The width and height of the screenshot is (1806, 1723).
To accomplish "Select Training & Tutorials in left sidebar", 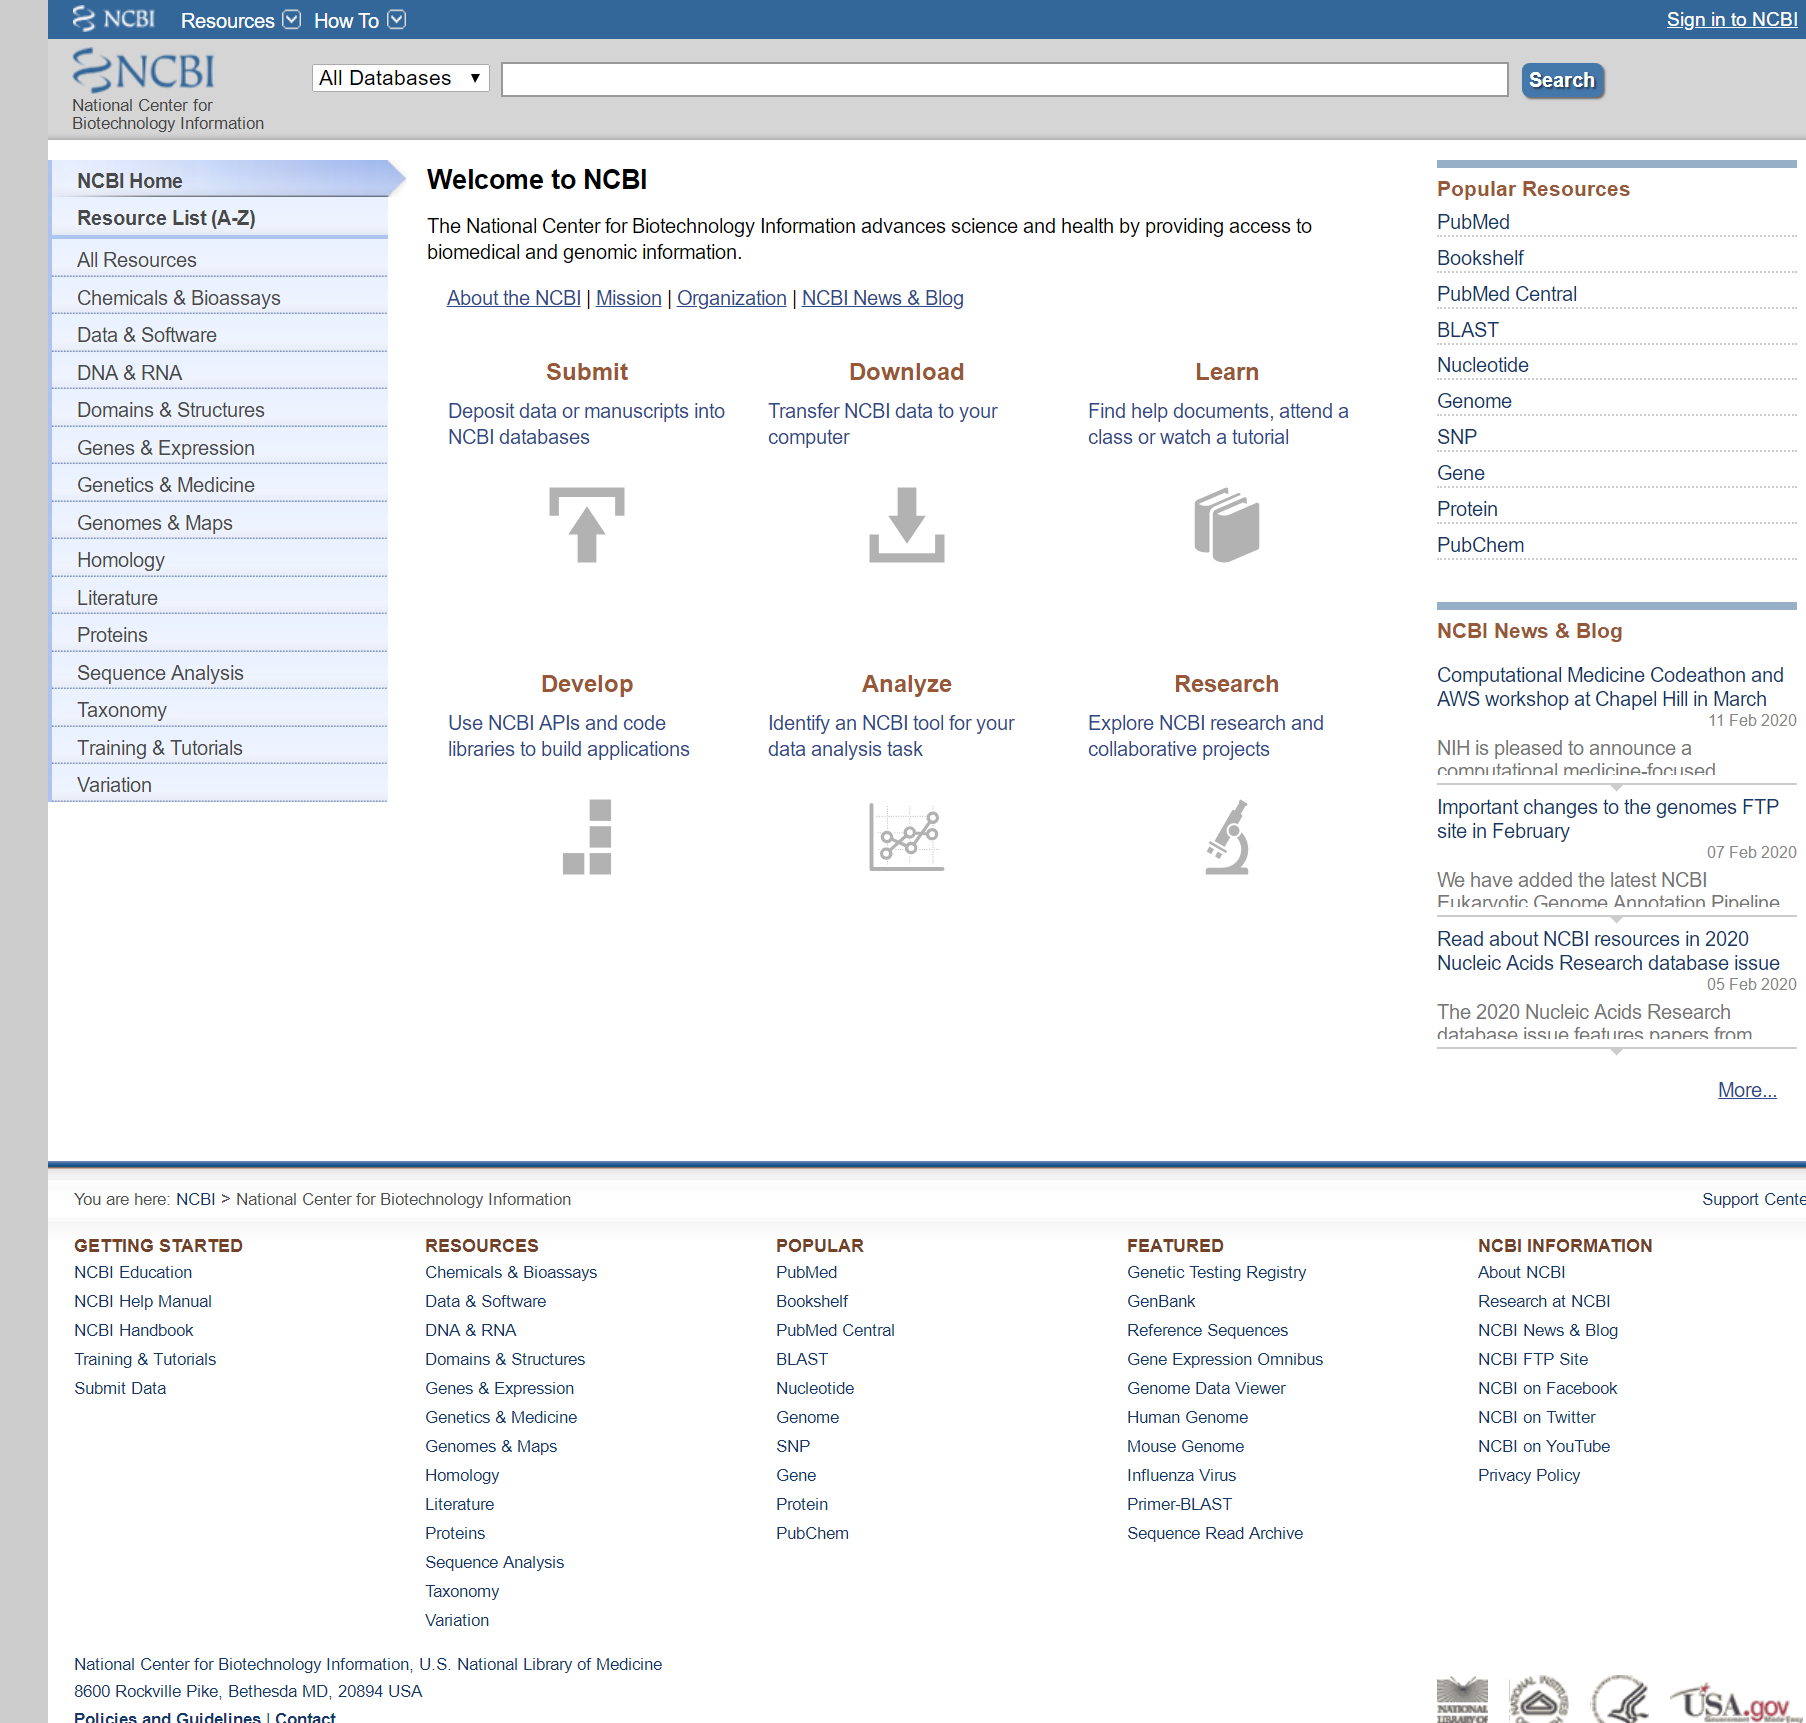I will point(160,748).
